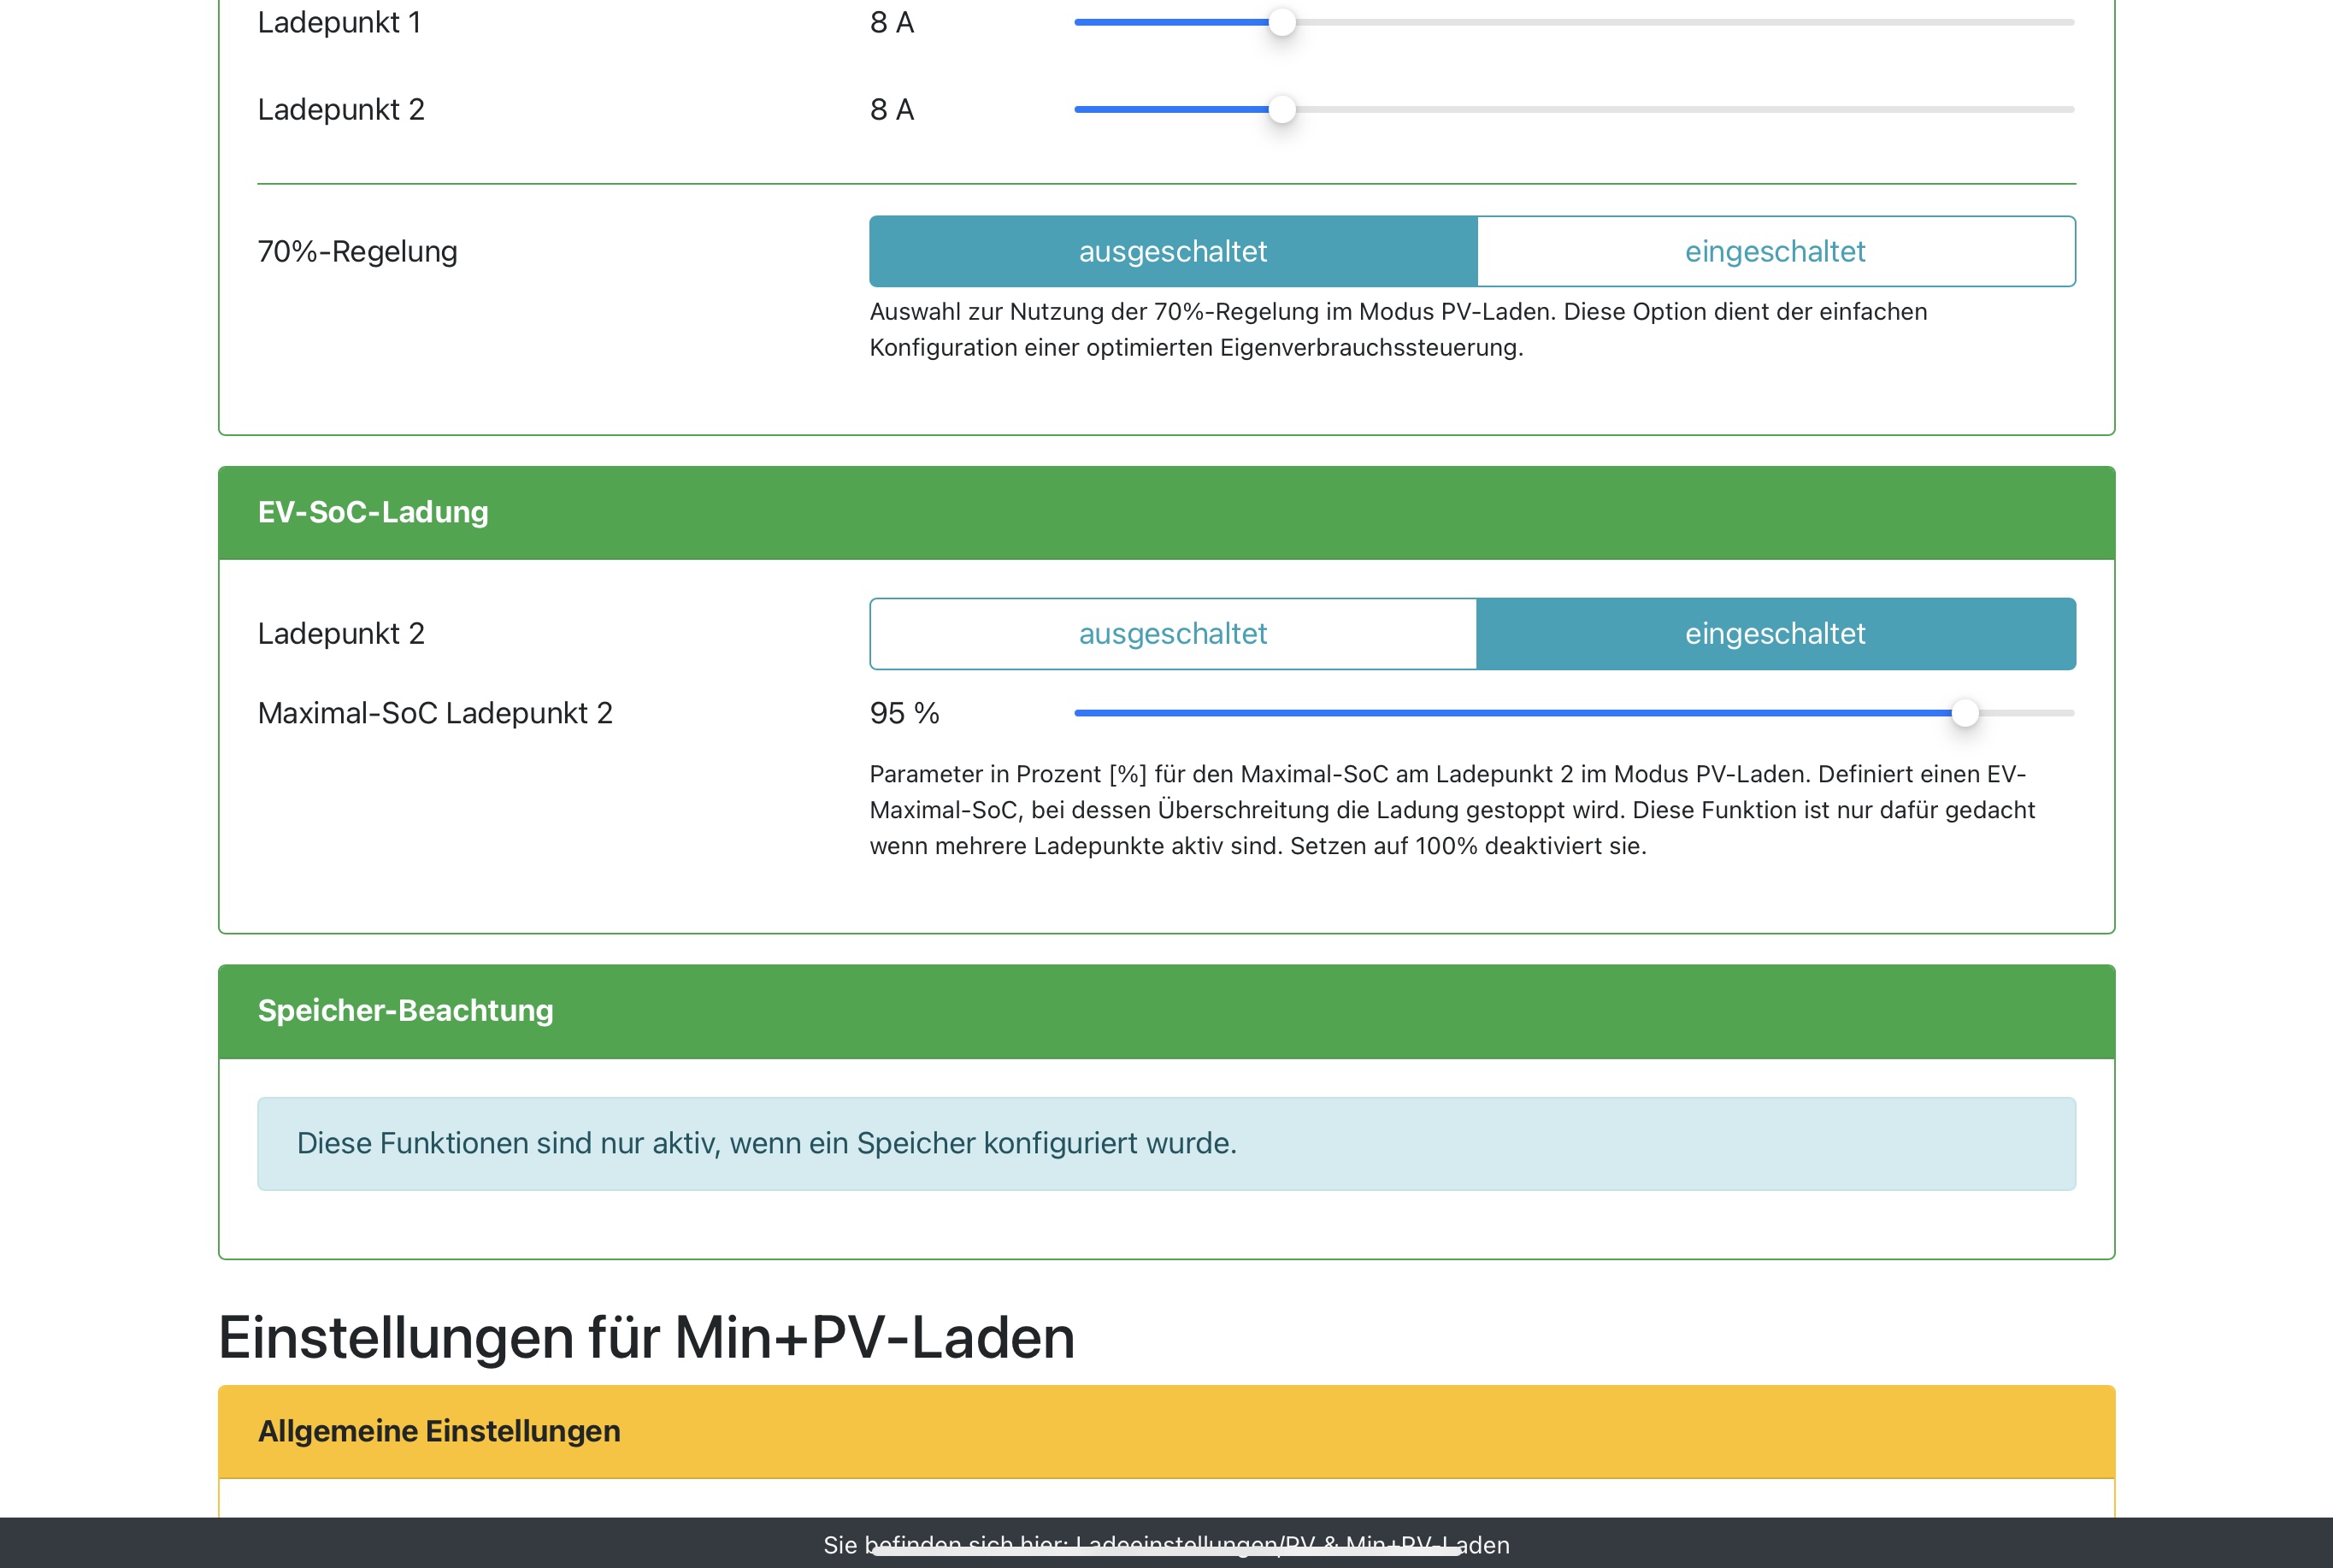Collapse the Speicher-Beachtung section header
The height and width of the screenshot is (1568, 2333).
coord(405,1010)
